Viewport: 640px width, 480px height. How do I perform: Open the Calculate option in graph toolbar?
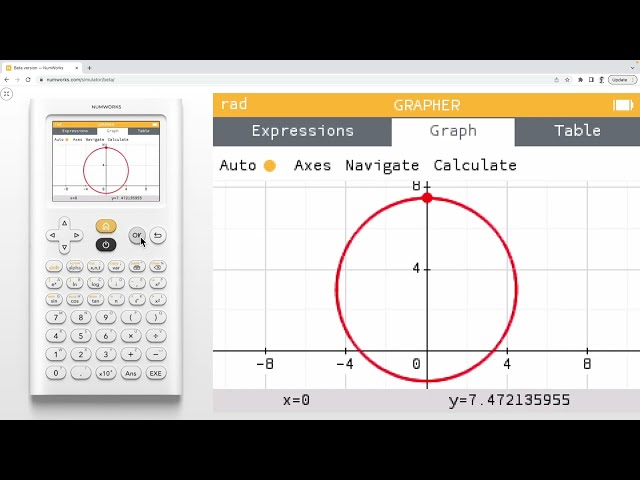click(x=475, y=165)
